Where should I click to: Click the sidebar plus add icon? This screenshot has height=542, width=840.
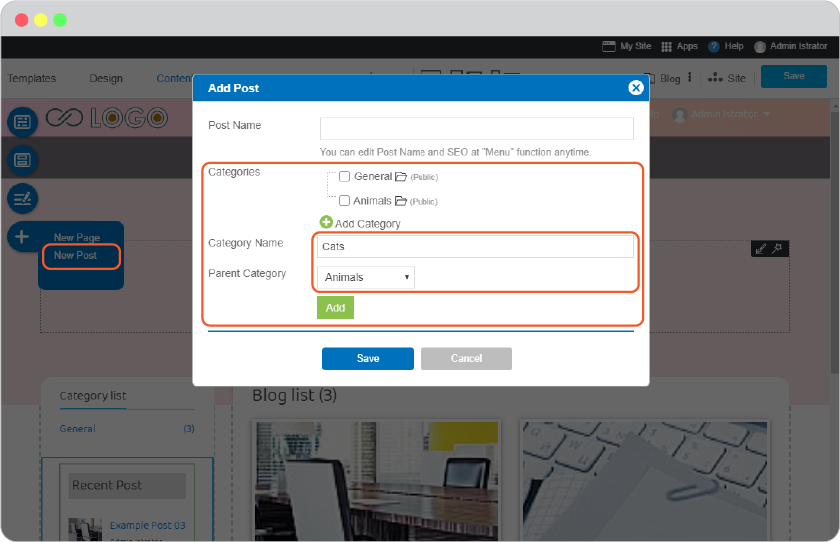(x=22, y=236)
